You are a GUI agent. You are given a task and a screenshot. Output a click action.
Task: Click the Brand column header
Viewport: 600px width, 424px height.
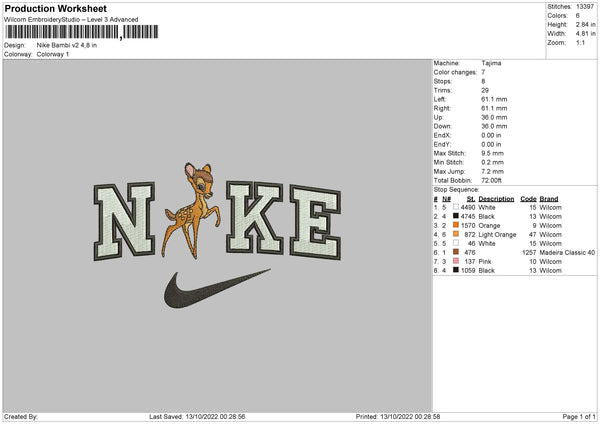(549, 199)
